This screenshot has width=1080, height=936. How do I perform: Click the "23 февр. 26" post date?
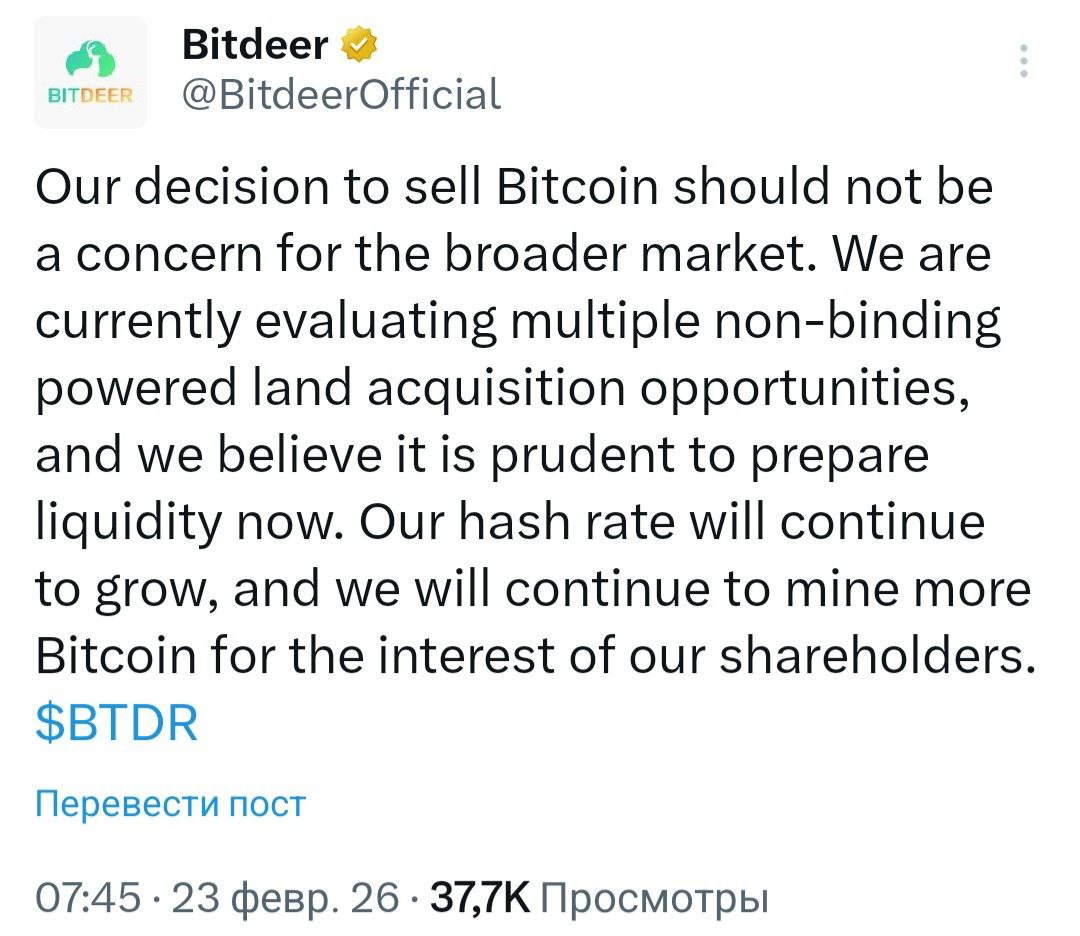pos(285,895)
